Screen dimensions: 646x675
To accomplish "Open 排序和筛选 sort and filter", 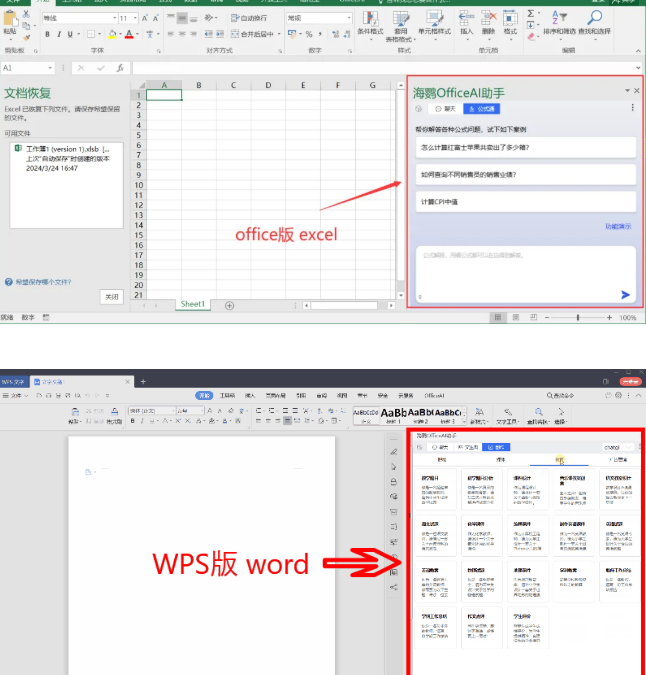I will [x=559, y=24].
